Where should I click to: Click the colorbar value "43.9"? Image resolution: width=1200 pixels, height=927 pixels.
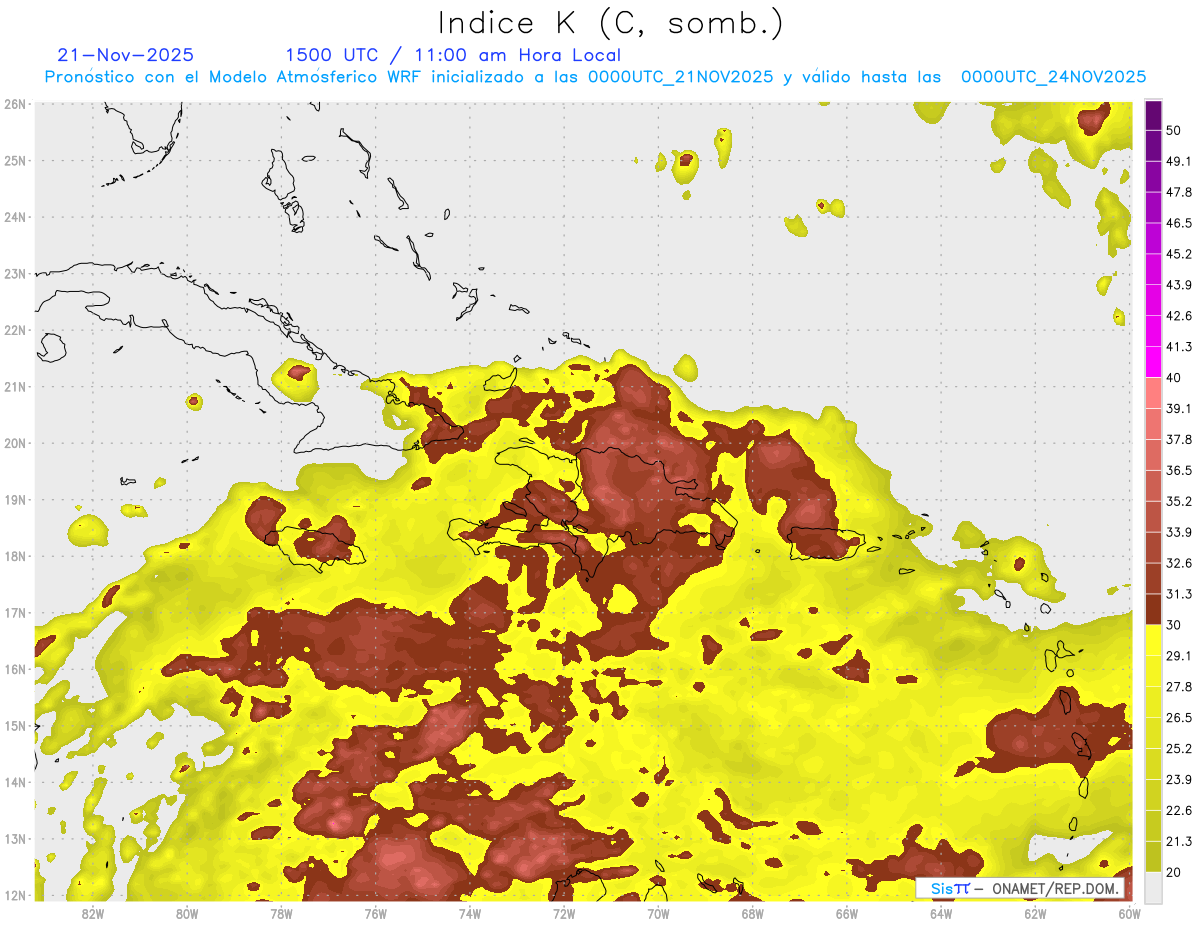(1179, 285)
